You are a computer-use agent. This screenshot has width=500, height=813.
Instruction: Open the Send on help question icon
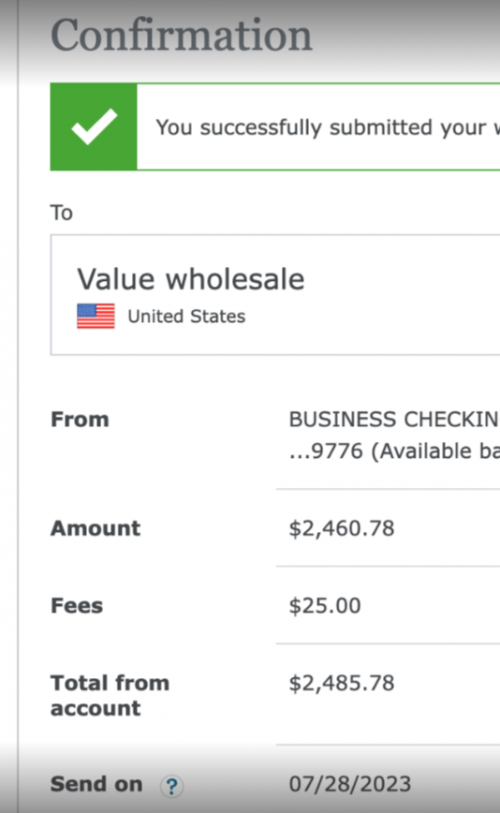[172, 786]
